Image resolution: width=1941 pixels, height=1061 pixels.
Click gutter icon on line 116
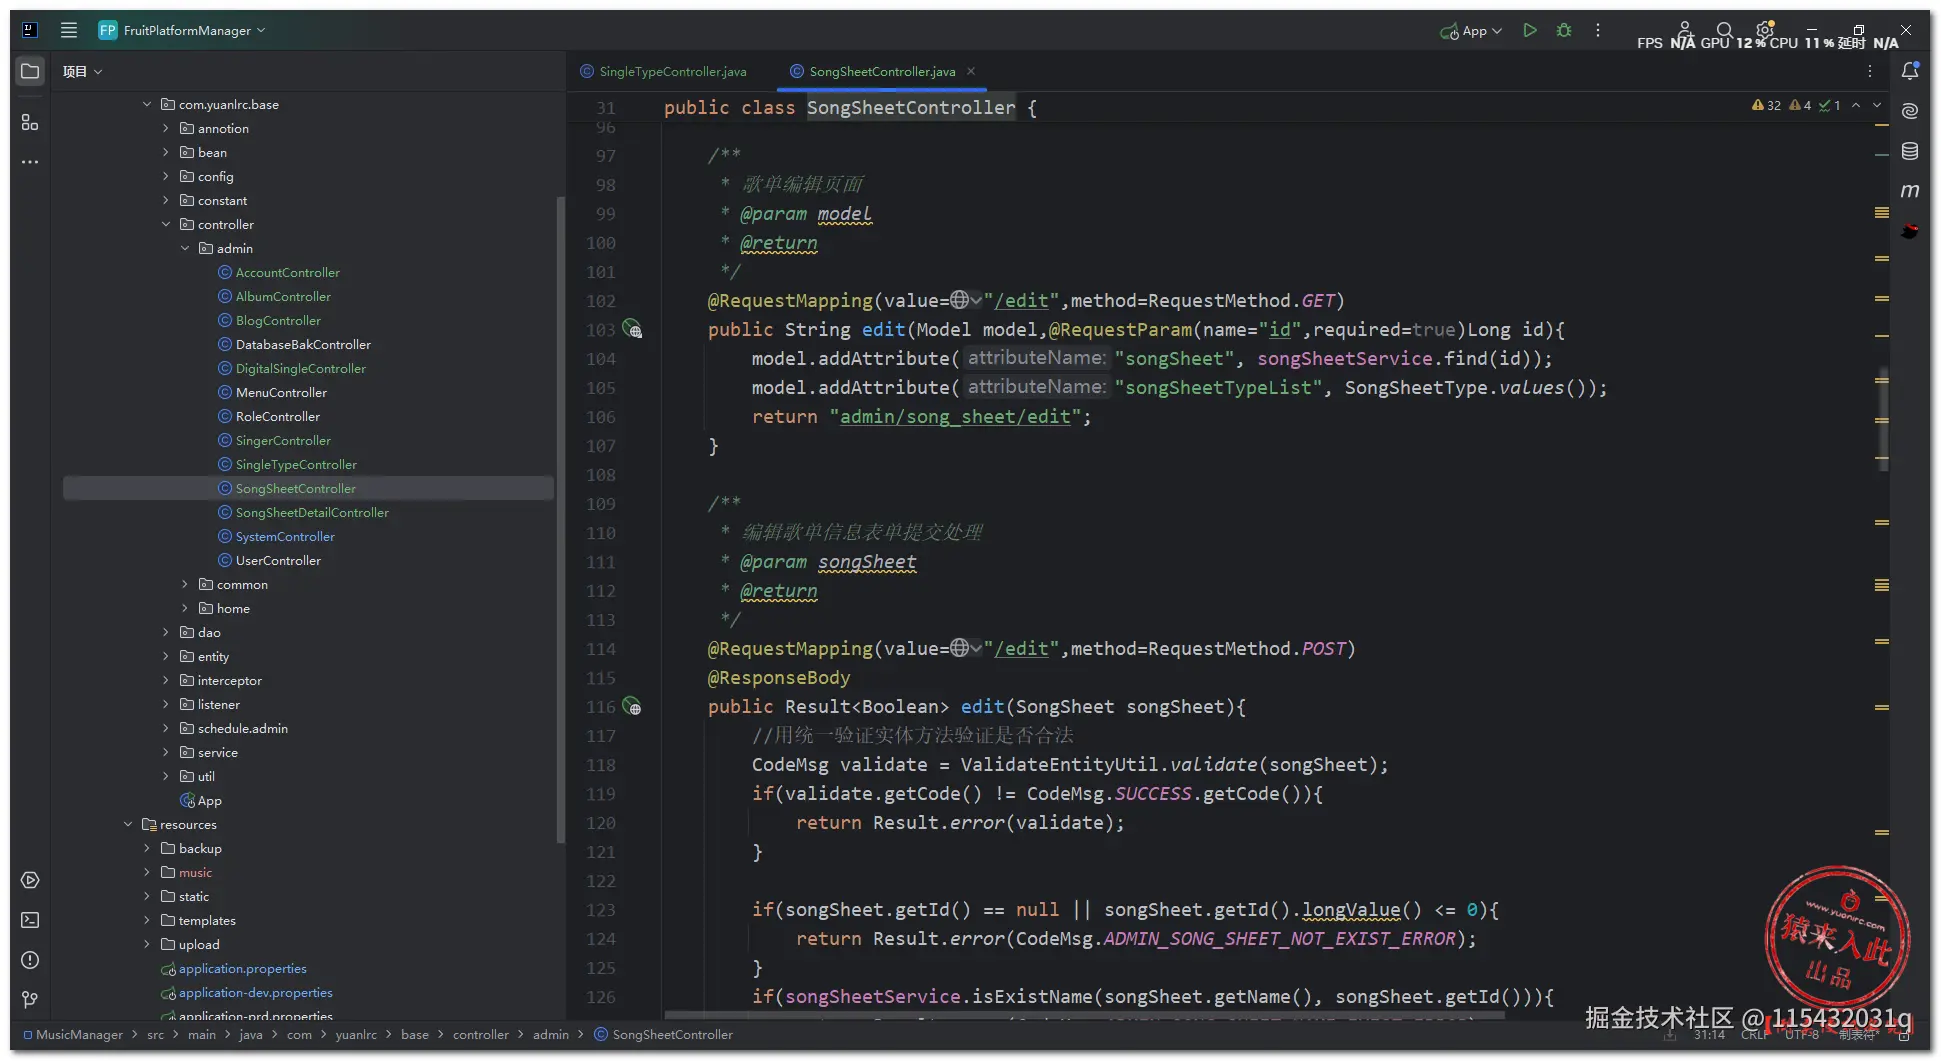point(632,706)
